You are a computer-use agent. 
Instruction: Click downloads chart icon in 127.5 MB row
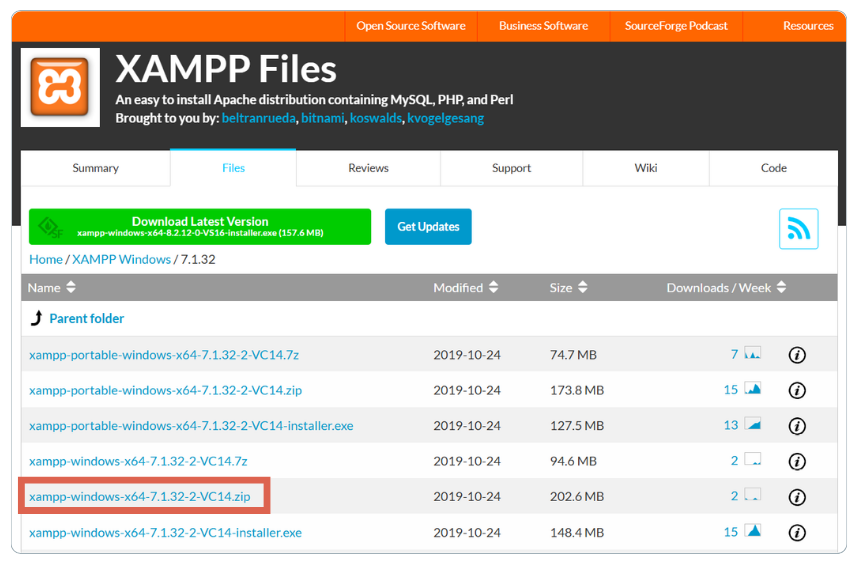753,424
